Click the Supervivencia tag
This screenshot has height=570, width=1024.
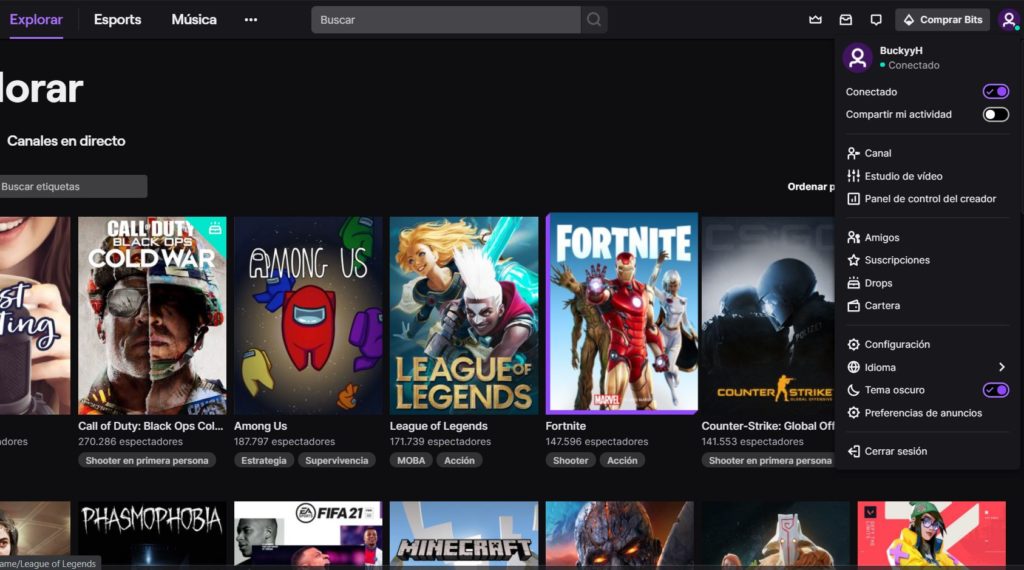(336, 460)
